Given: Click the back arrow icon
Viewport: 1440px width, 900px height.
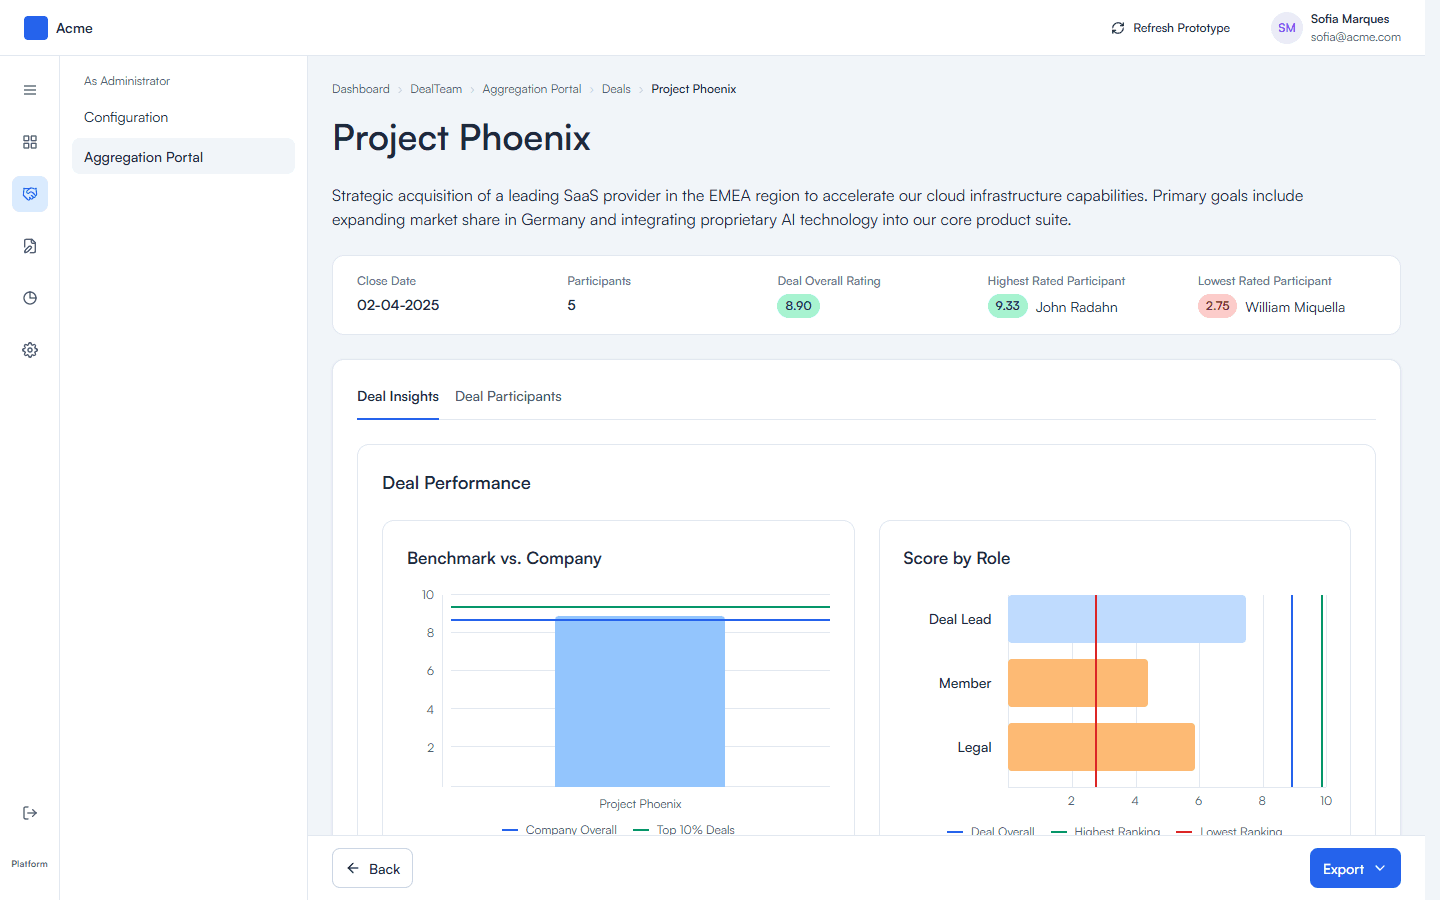Looking at the screenshot, I should pos(353,868).
